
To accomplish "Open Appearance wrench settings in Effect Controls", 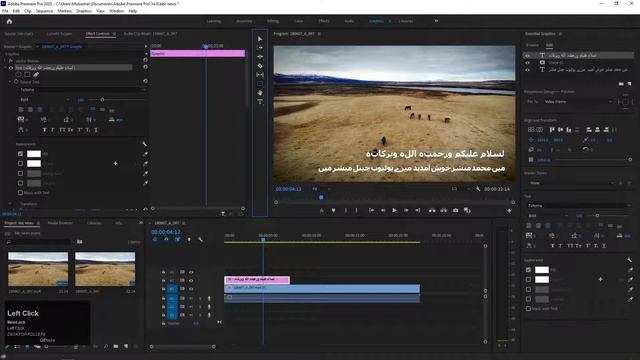I will click(x=144, y=144).
